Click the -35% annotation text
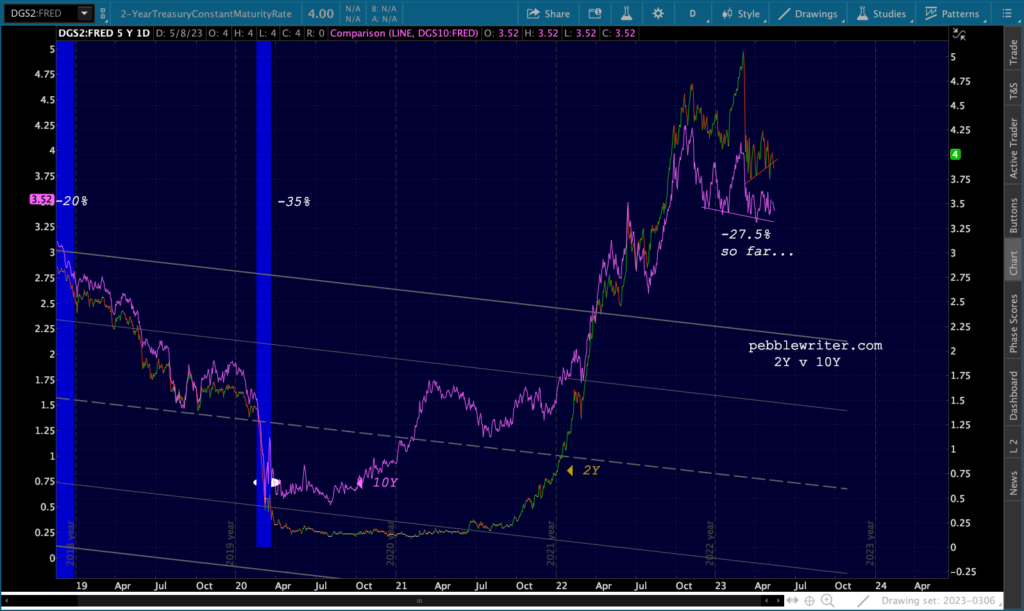Screen dimensions: 1024x611 294,202
